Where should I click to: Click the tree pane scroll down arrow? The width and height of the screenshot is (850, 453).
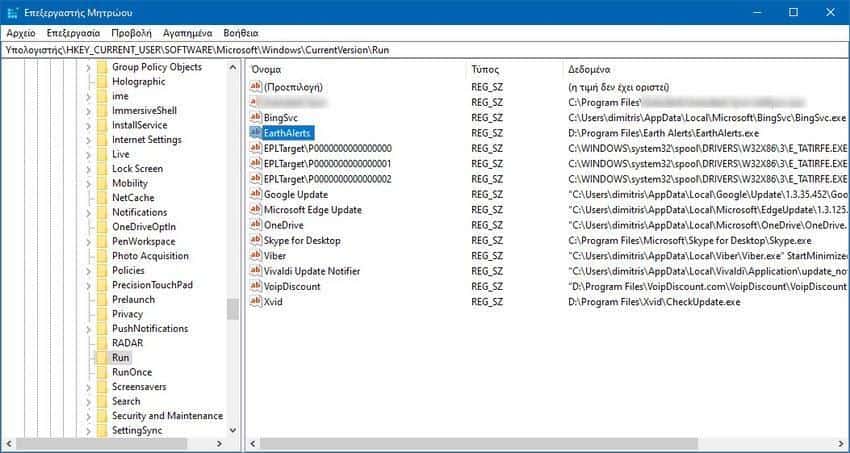[x=233, y=430]
